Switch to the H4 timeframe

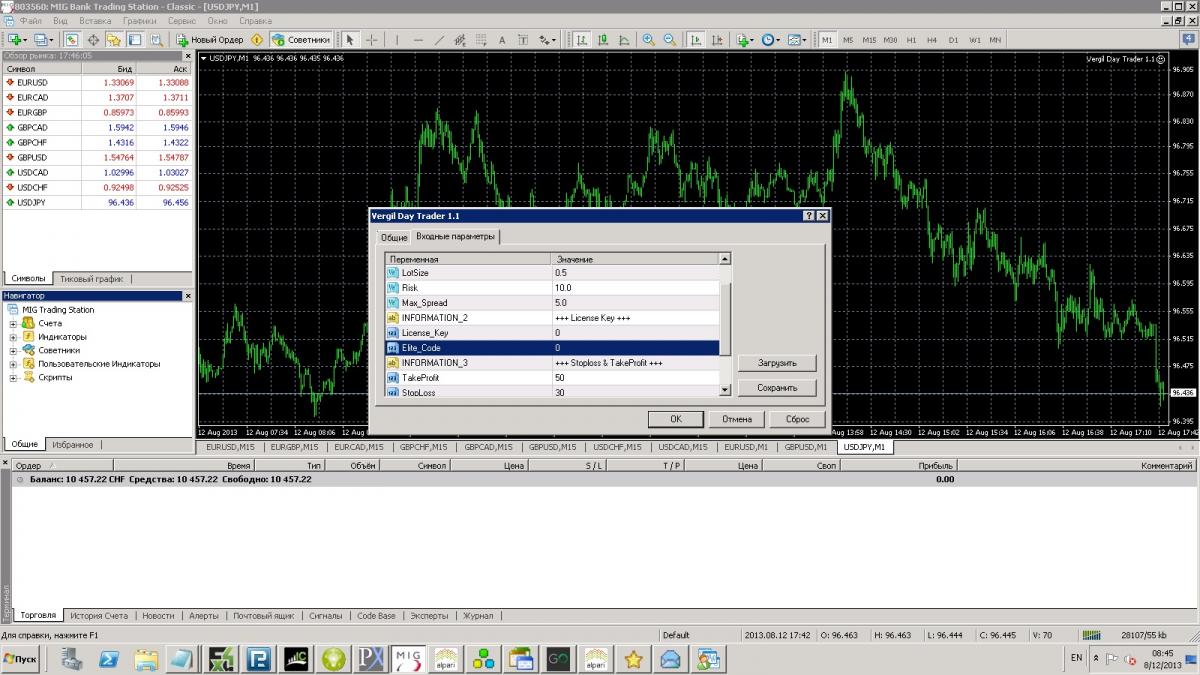point(932,40)
